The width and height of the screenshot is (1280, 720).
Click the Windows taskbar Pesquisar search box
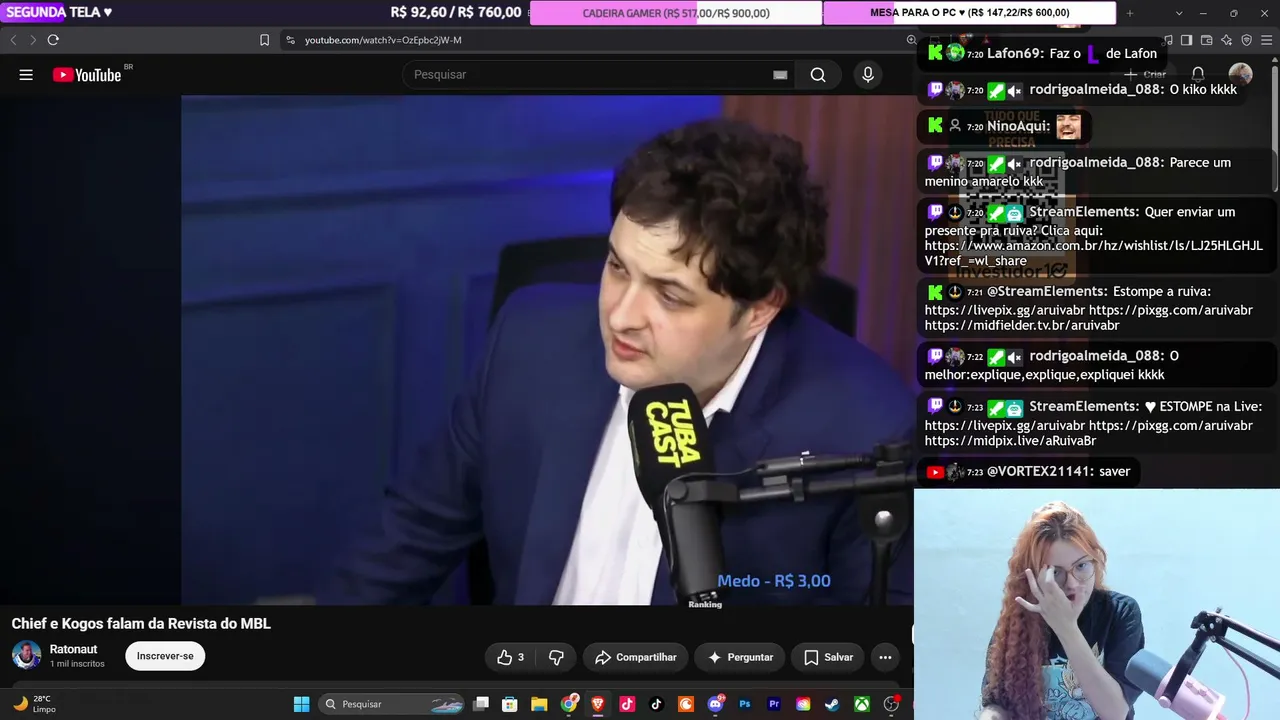[391, 704]
